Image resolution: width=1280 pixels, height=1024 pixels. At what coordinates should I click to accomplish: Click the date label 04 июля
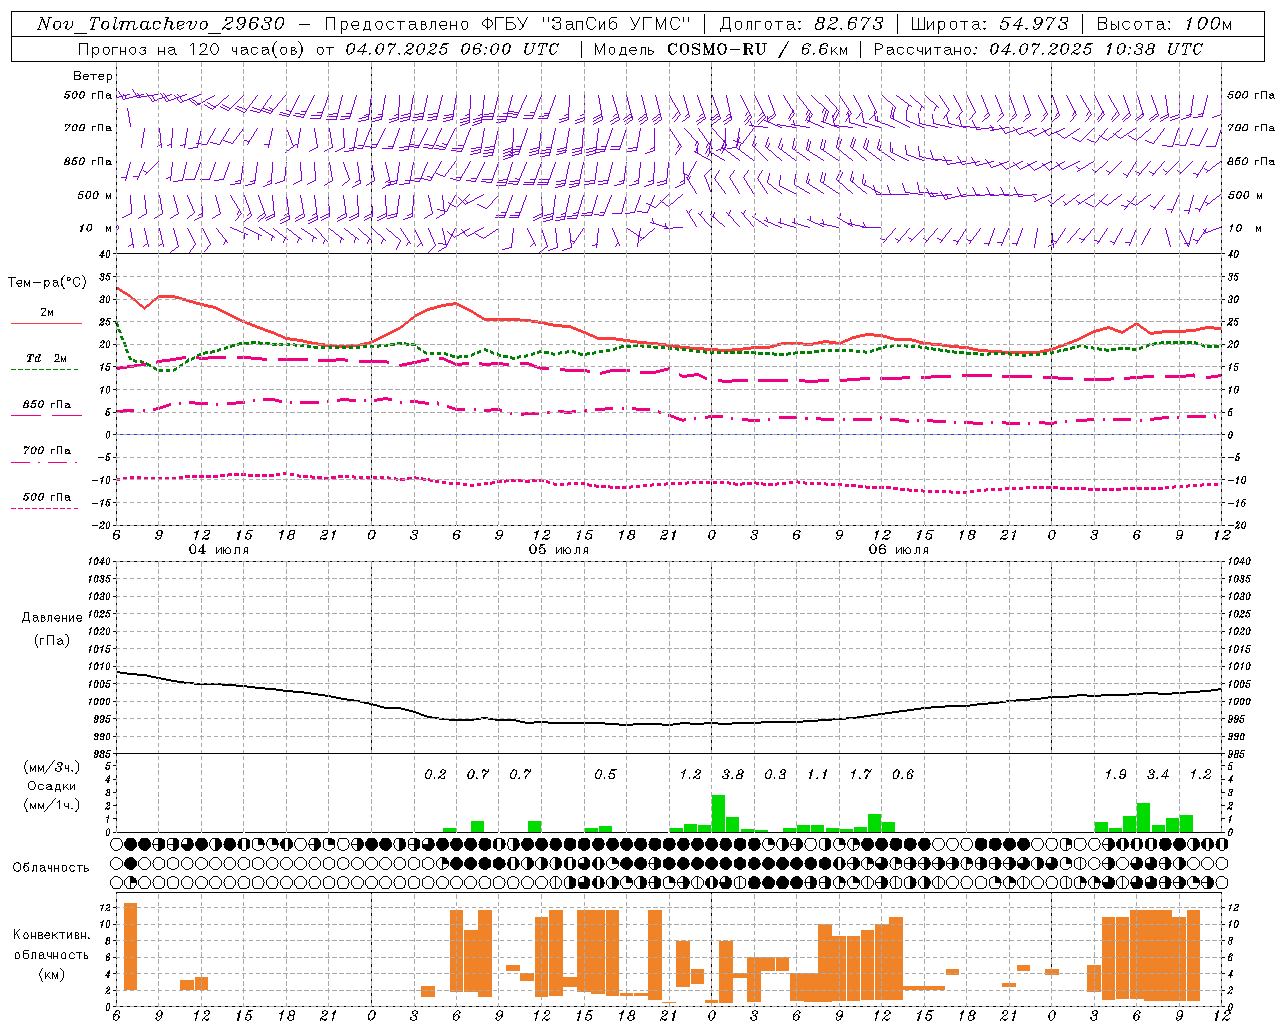coord(219,550)
